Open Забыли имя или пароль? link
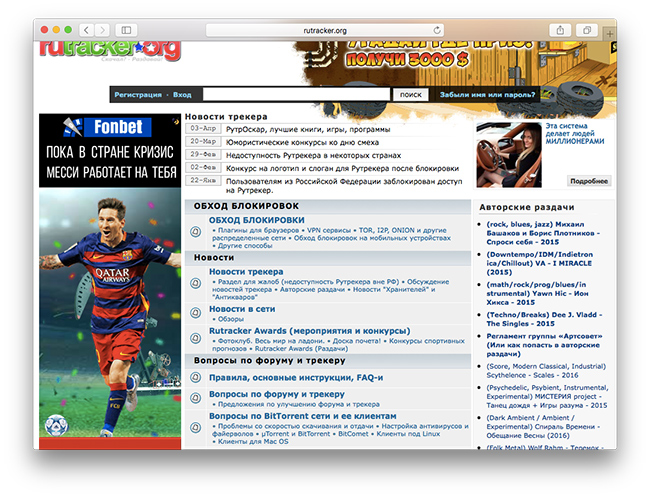 point(488,95)
